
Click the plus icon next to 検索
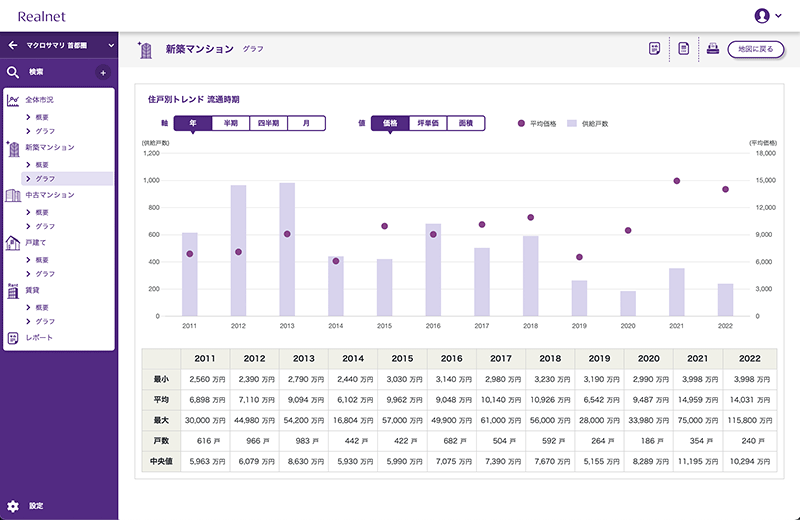tap(103, 73)
